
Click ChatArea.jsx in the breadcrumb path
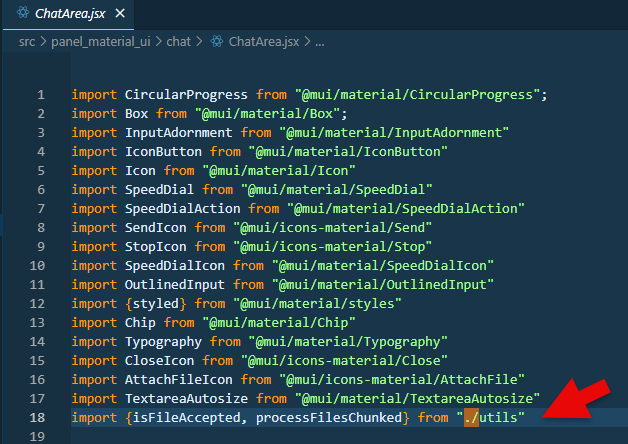coord(265,42)
